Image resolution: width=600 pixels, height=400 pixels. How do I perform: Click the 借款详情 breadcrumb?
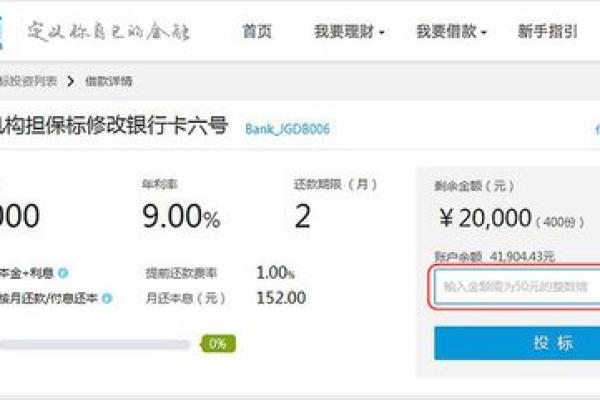click(109, 81)
